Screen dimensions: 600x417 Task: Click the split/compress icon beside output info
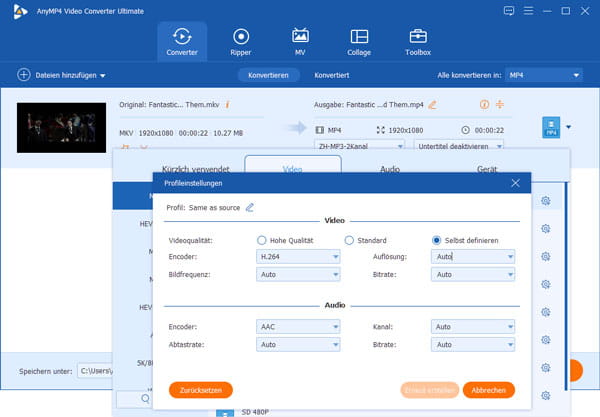click(500, 104)
